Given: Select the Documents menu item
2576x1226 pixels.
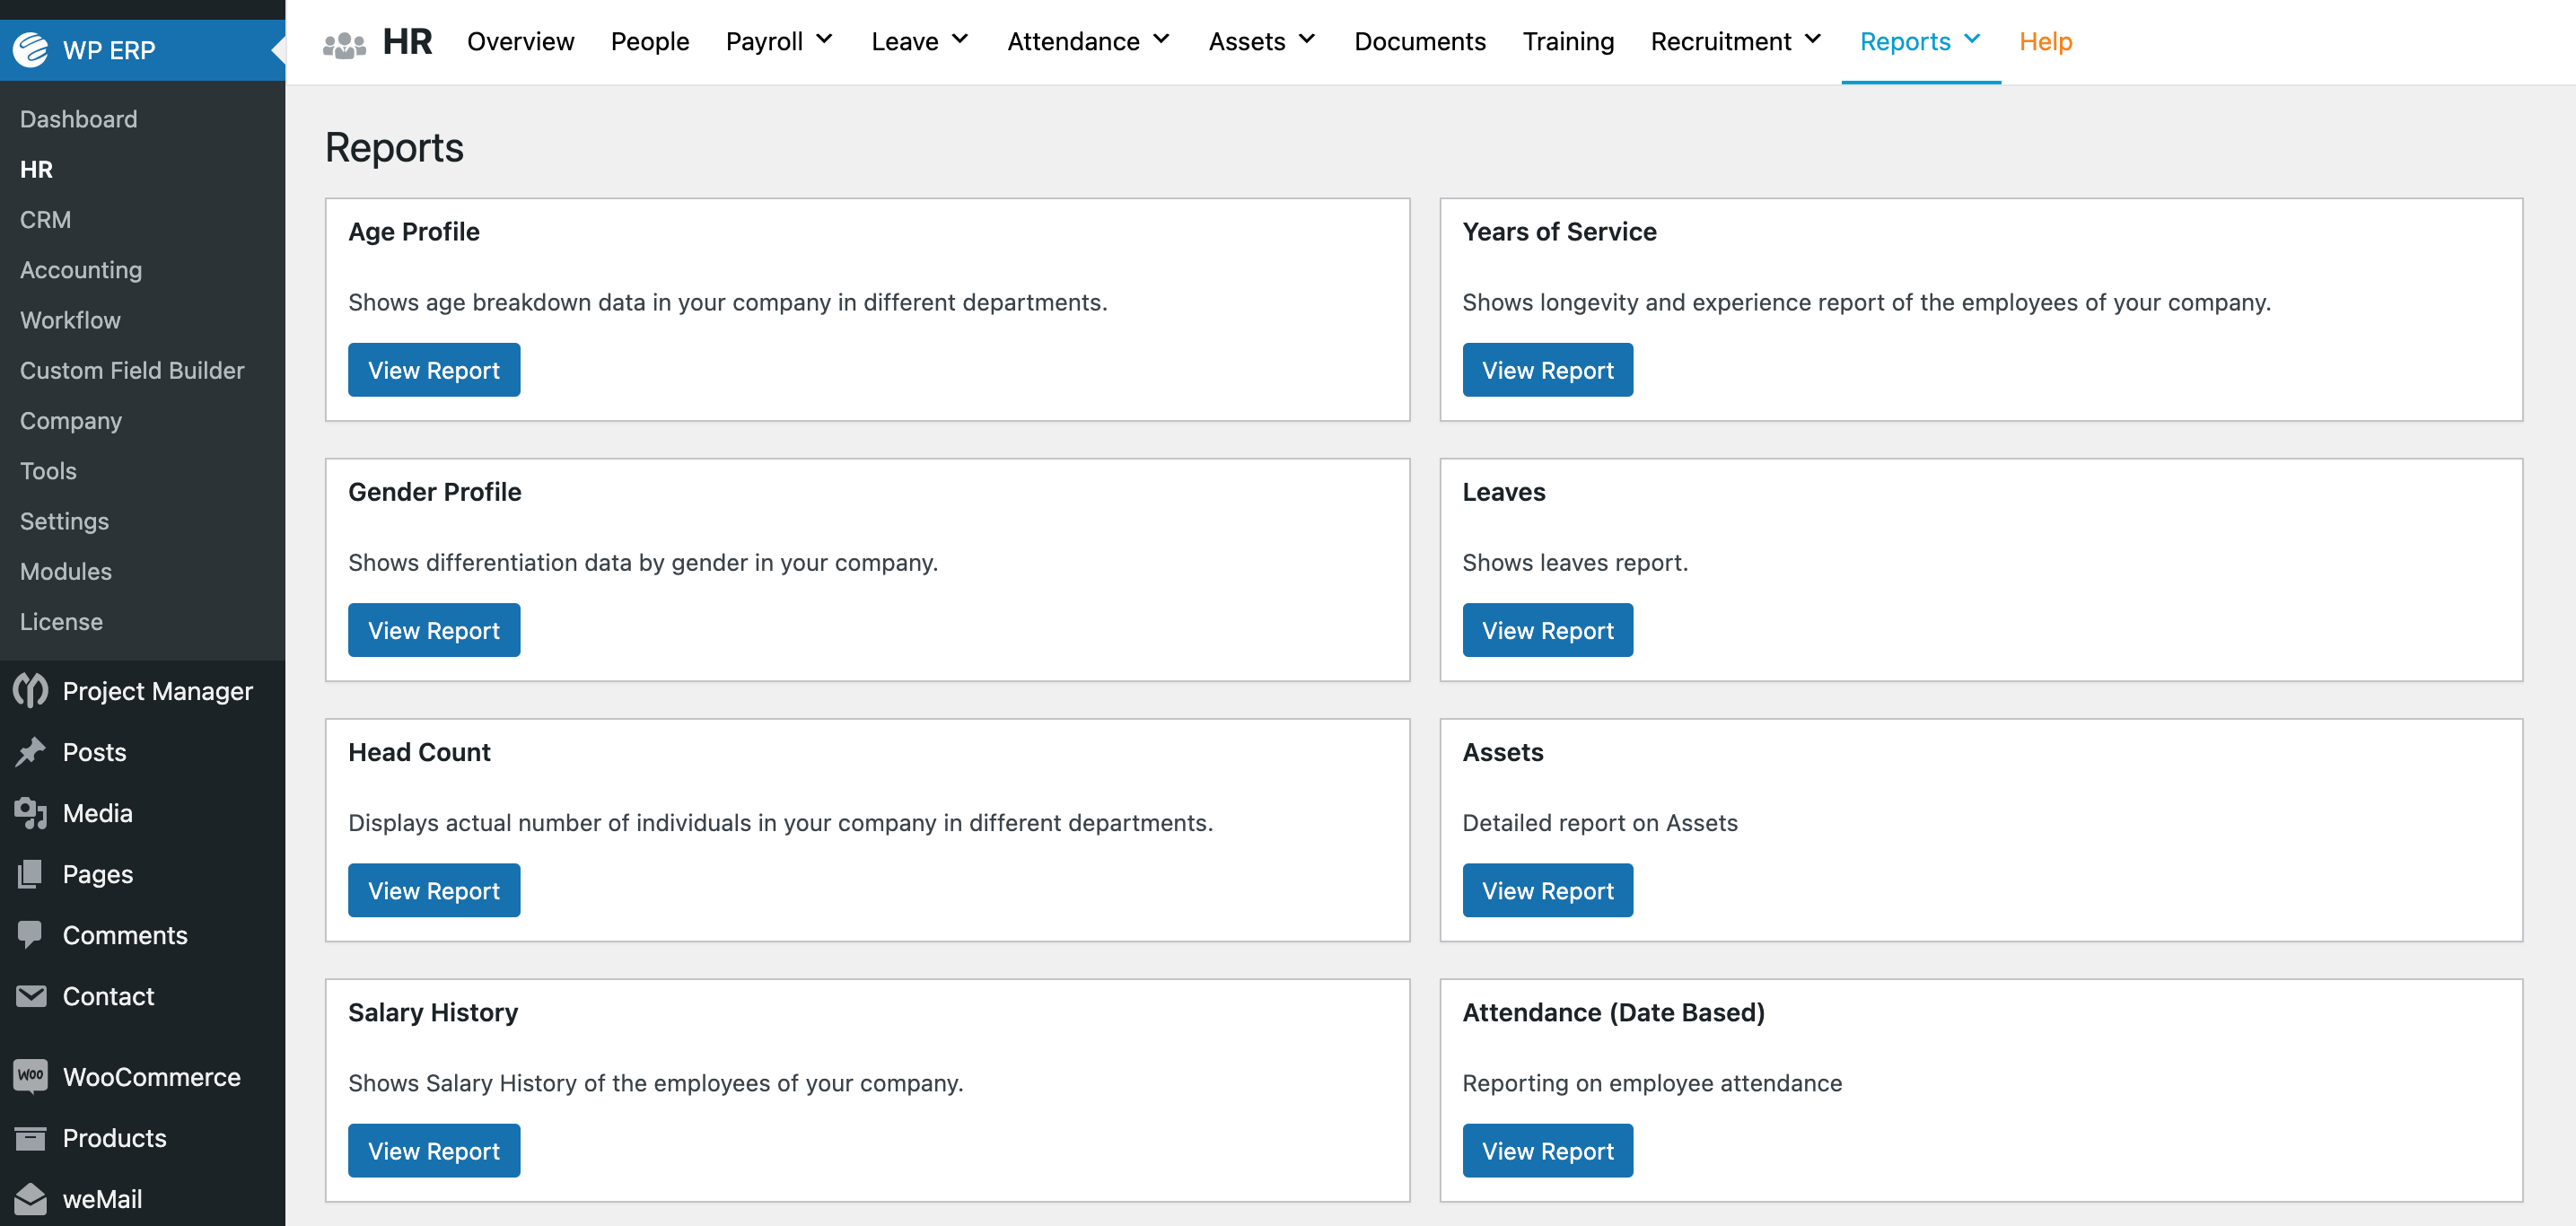Looking at the screenshot, I should point(1419,41).
